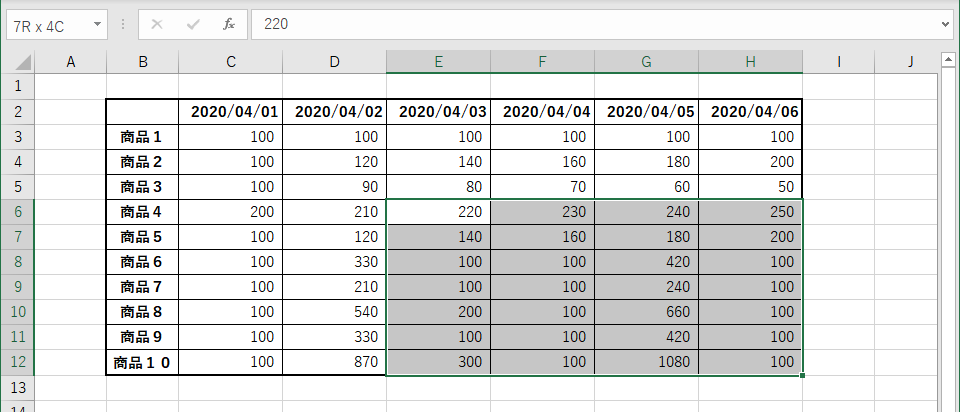Screen dimensions: 960x412
Task: Click the Cancel X icon in formula bar
Action: (157, 24)
